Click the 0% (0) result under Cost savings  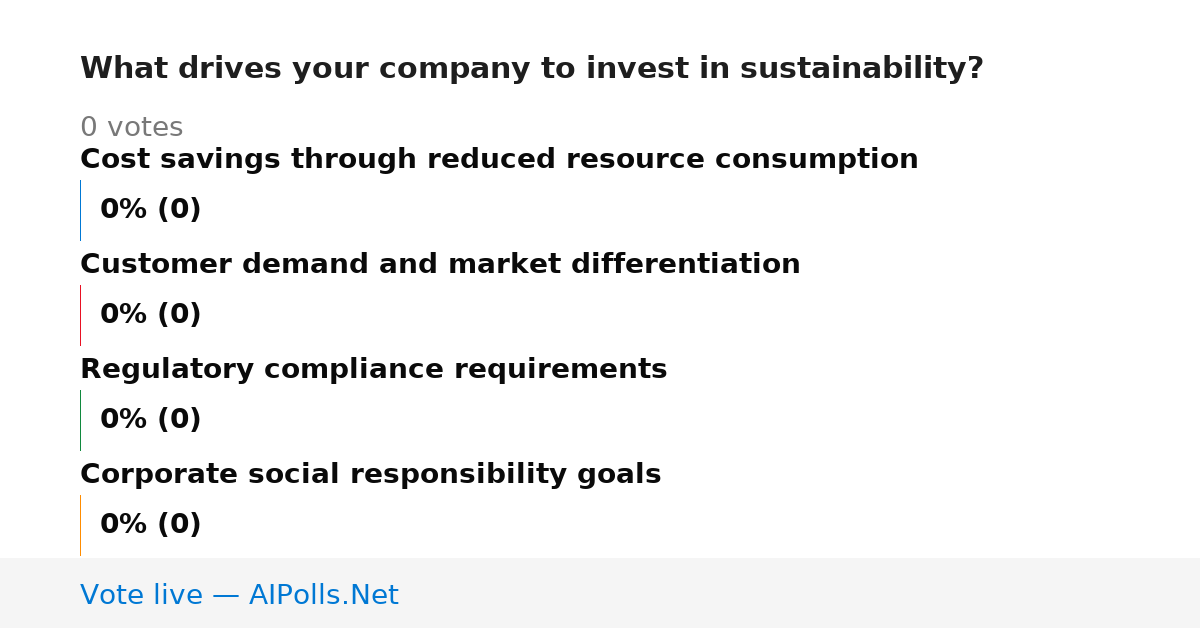pyautogui.click(x=150, y=210)
